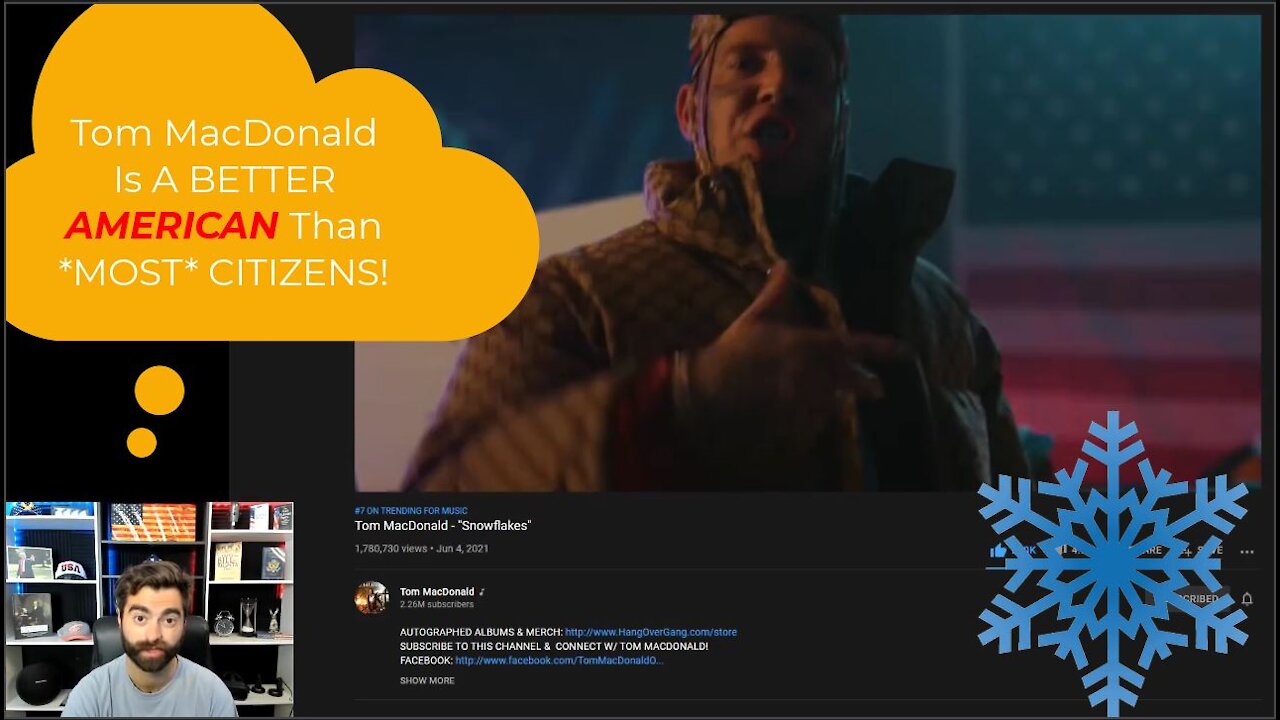Click the #7 On Trending For Music link
This screenshot has width=1280, height=720.
411,511
